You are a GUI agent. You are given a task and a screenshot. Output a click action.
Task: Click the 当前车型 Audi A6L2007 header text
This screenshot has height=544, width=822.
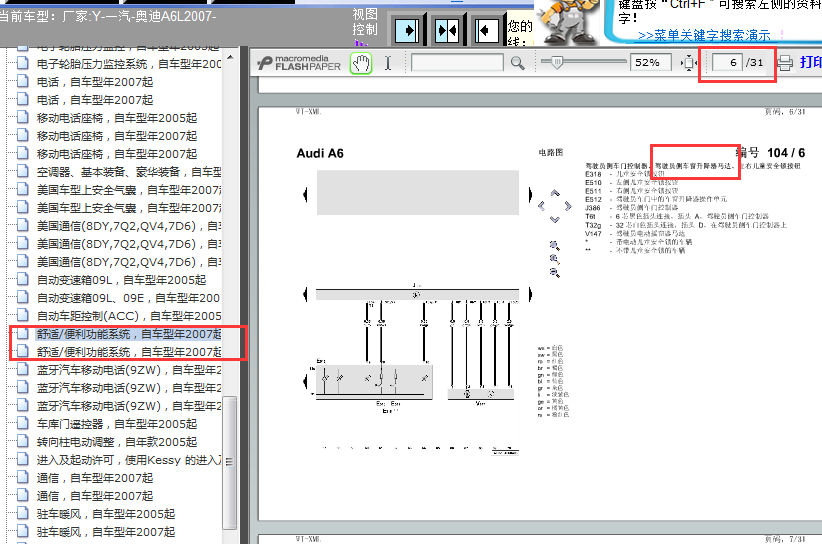click(x=107, y=16)
